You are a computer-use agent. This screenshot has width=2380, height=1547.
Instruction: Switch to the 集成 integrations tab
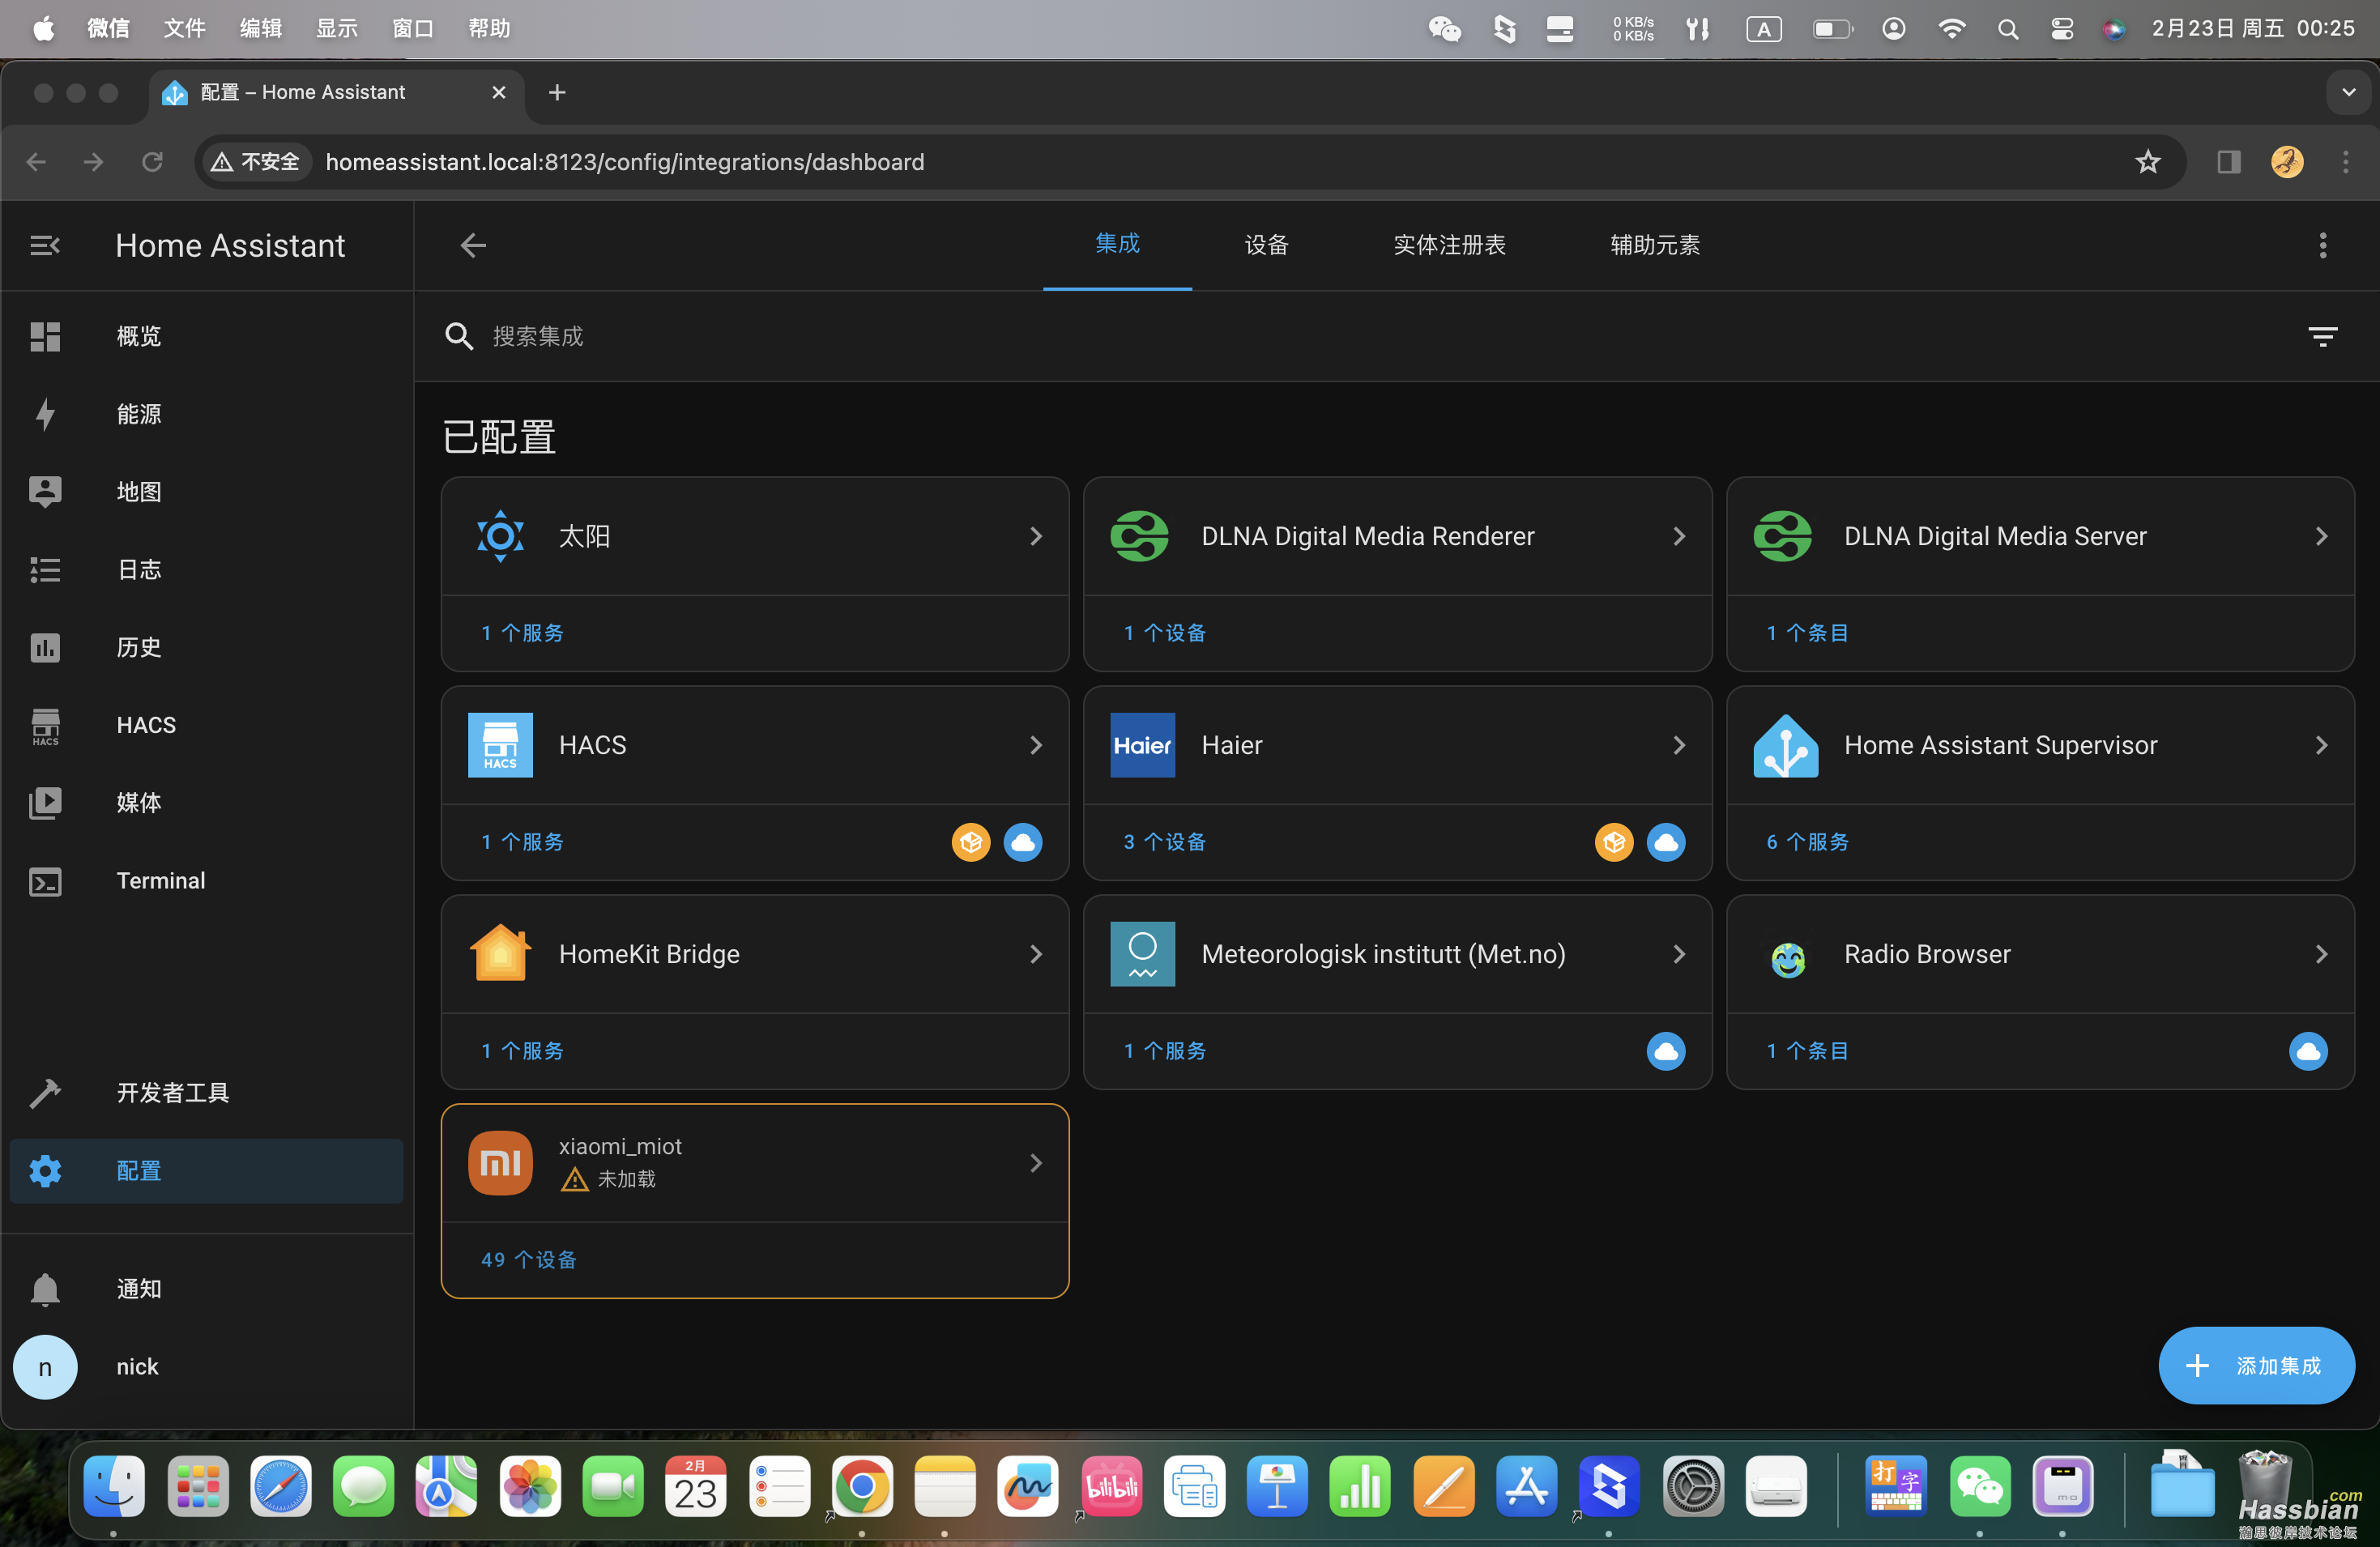coord(1117,244)
